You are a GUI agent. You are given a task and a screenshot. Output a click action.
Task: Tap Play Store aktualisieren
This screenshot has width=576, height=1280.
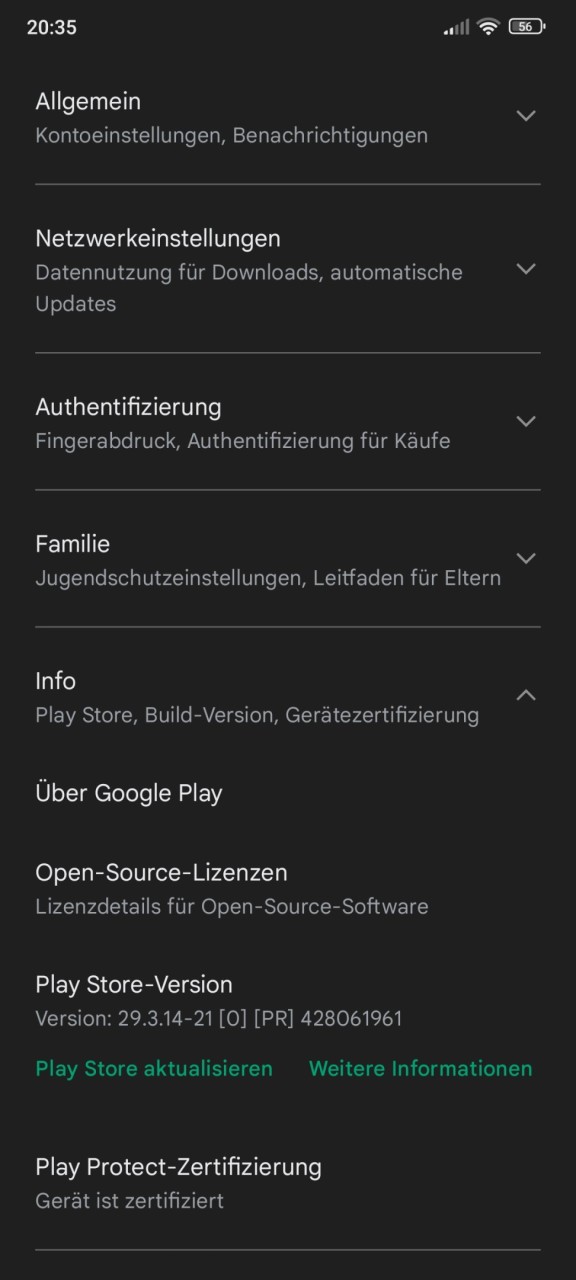pos(154,1069)
